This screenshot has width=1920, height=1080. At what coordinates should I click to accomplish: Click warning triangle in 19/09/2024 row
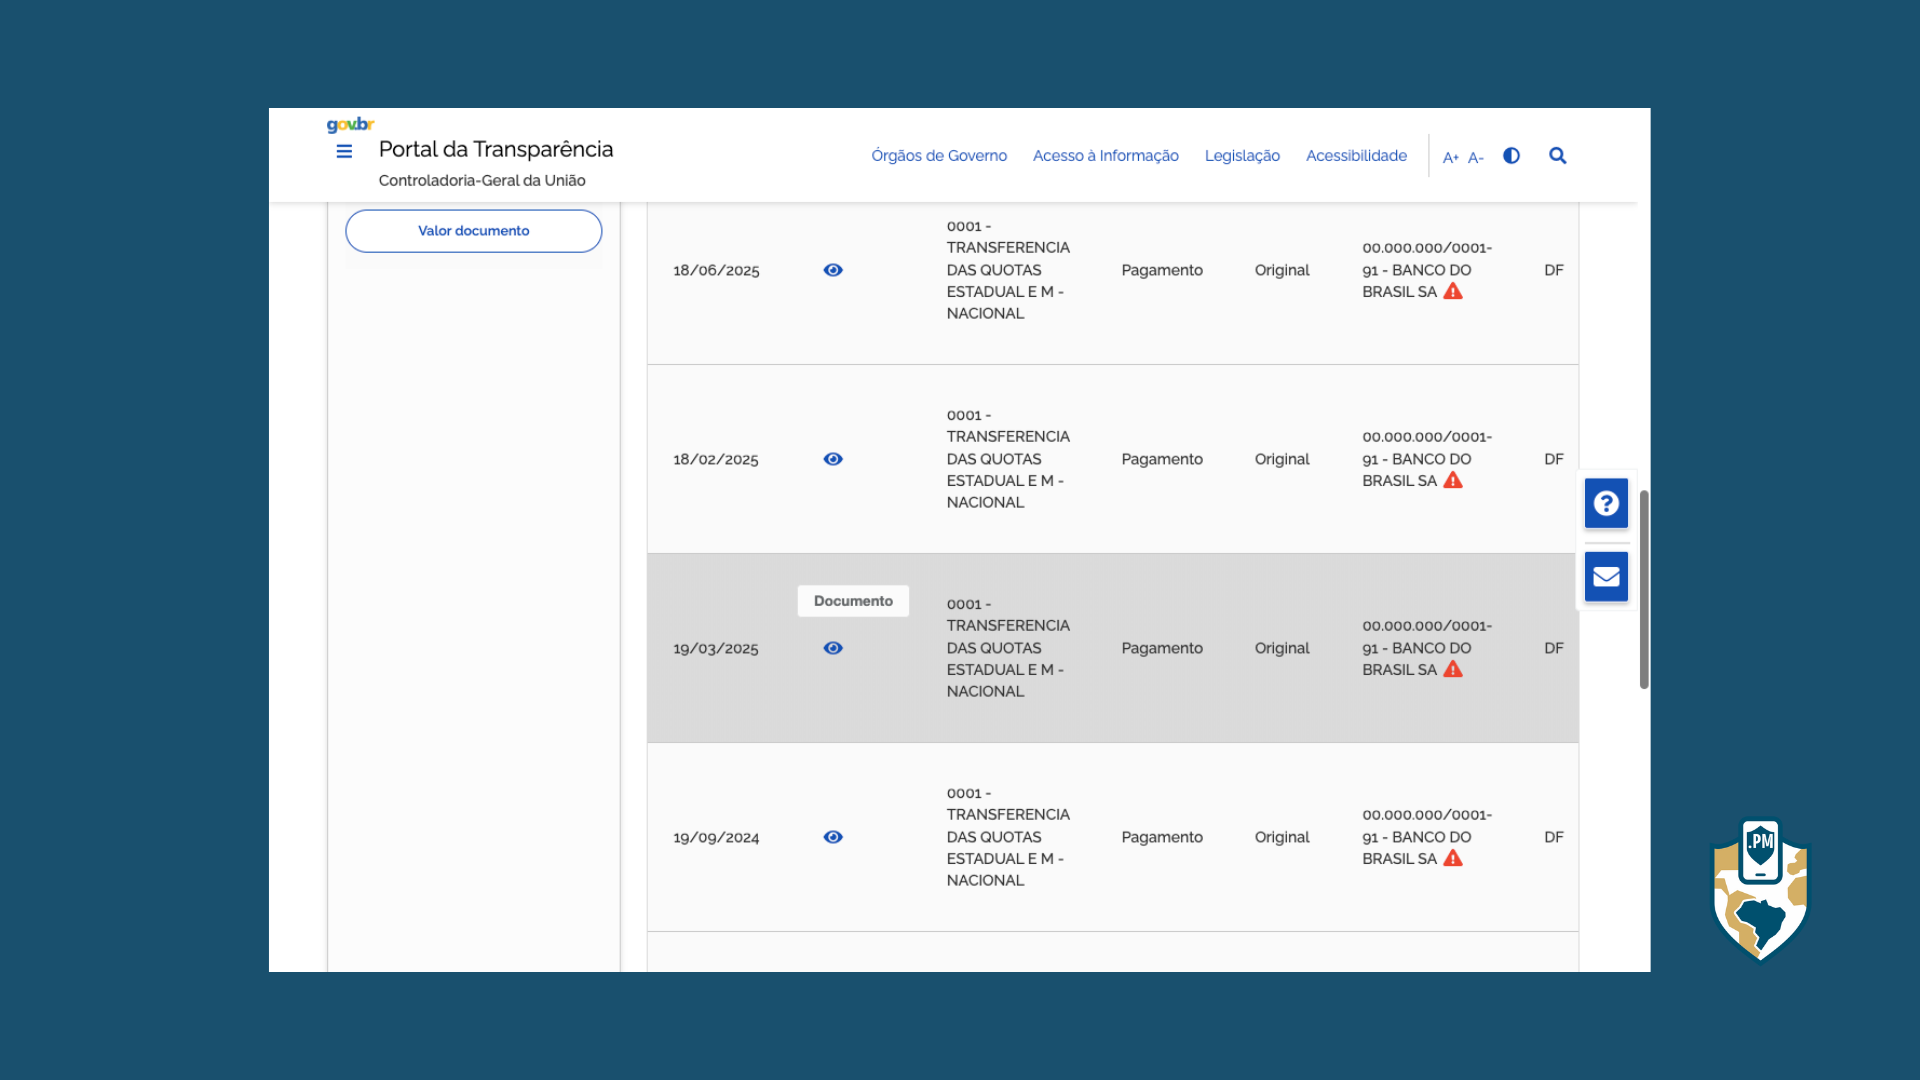click(1453, 859)
